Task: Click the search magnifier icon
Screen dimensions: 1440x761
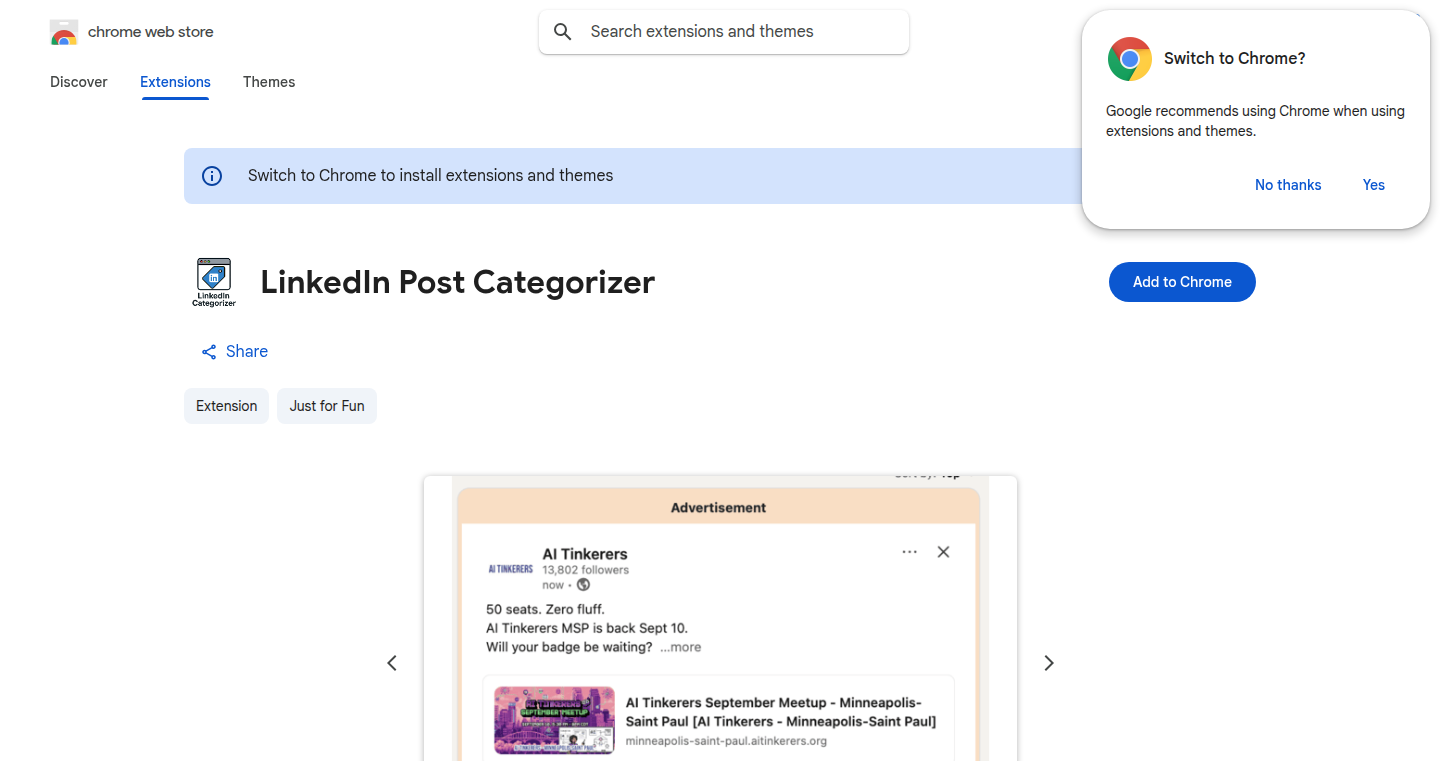Action: (563, 32)
